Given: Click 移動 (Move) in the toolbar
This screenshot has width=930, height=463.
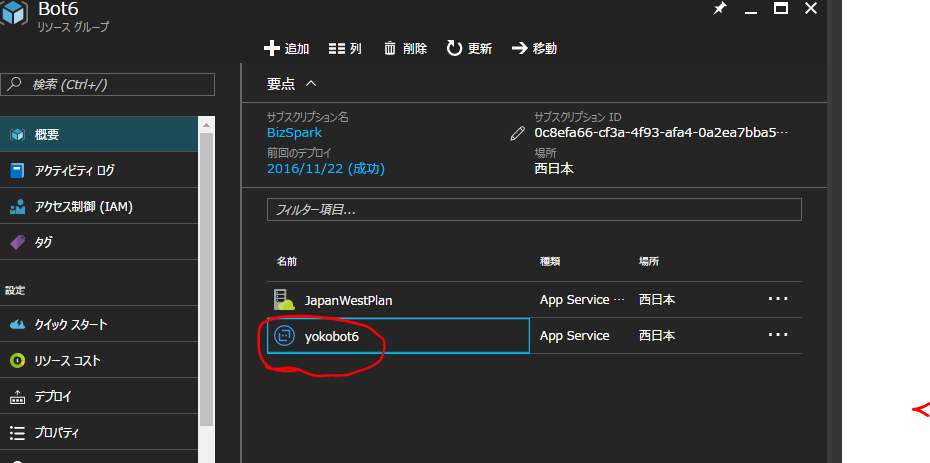Looking at the screenshot, I should [534, 49].
